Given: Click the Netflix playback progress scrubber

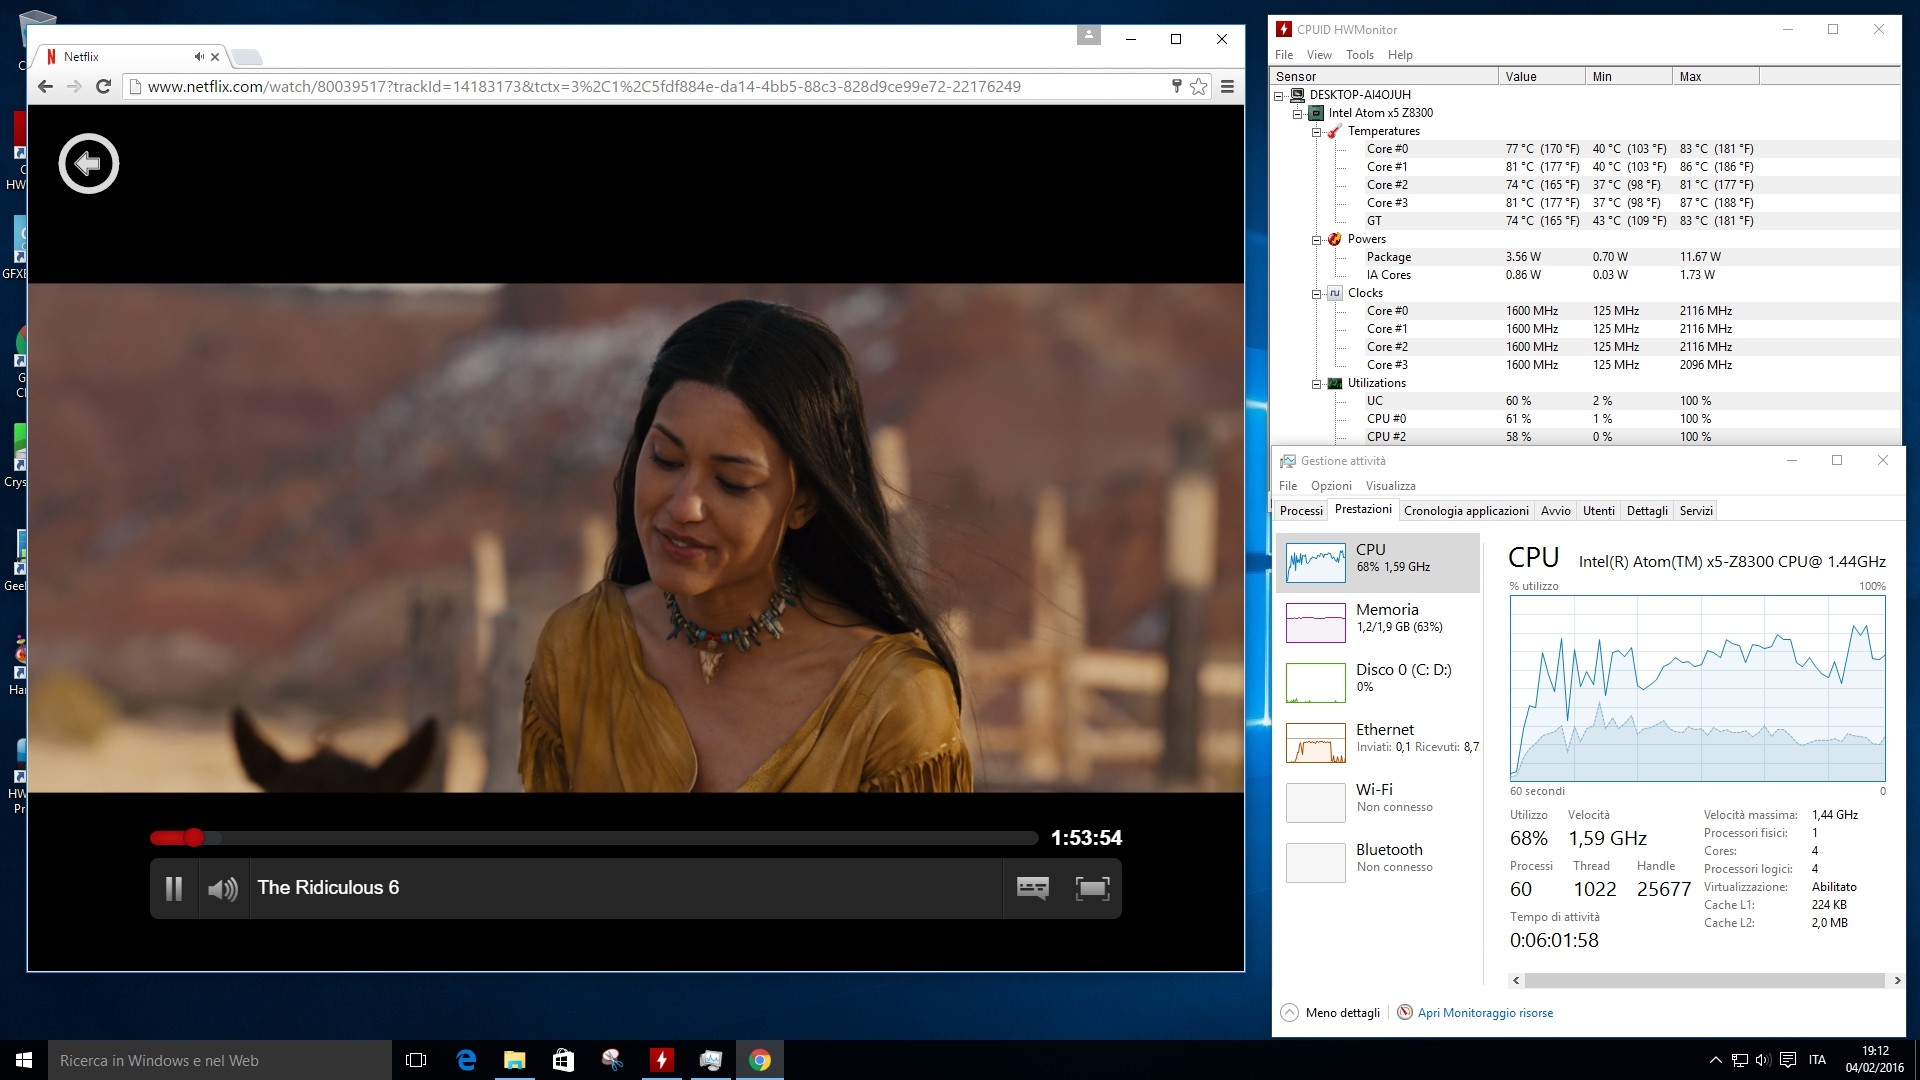Looking at the screenshot, I should [194, 837].
